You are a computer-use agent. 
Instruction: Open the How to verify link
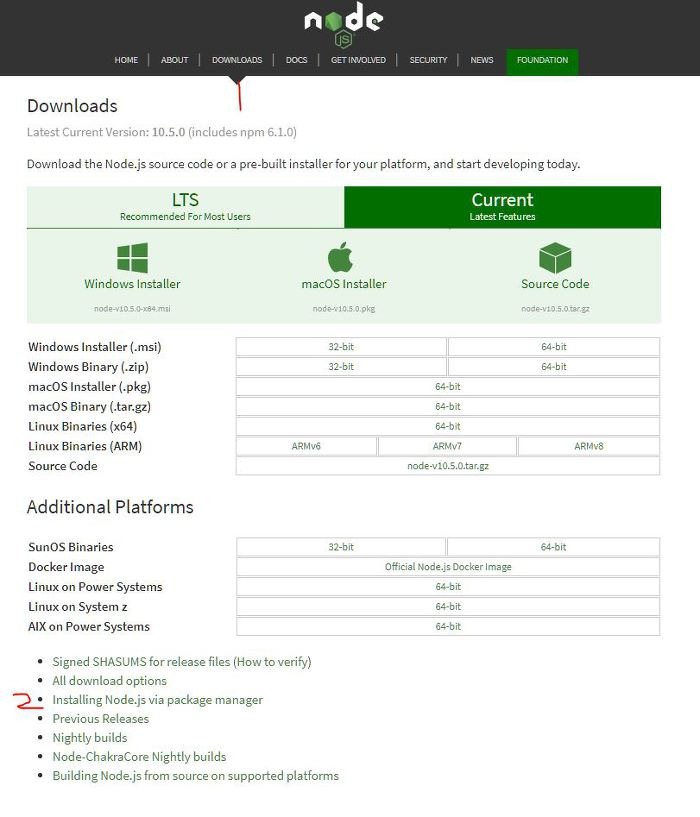tap(273, 662)
